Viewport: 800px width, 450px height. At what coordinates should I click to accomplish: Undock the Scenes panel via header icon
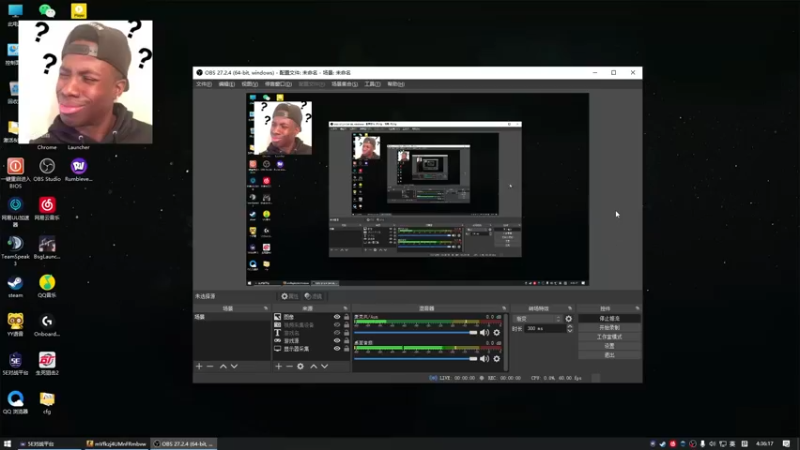tap(266, 309)
